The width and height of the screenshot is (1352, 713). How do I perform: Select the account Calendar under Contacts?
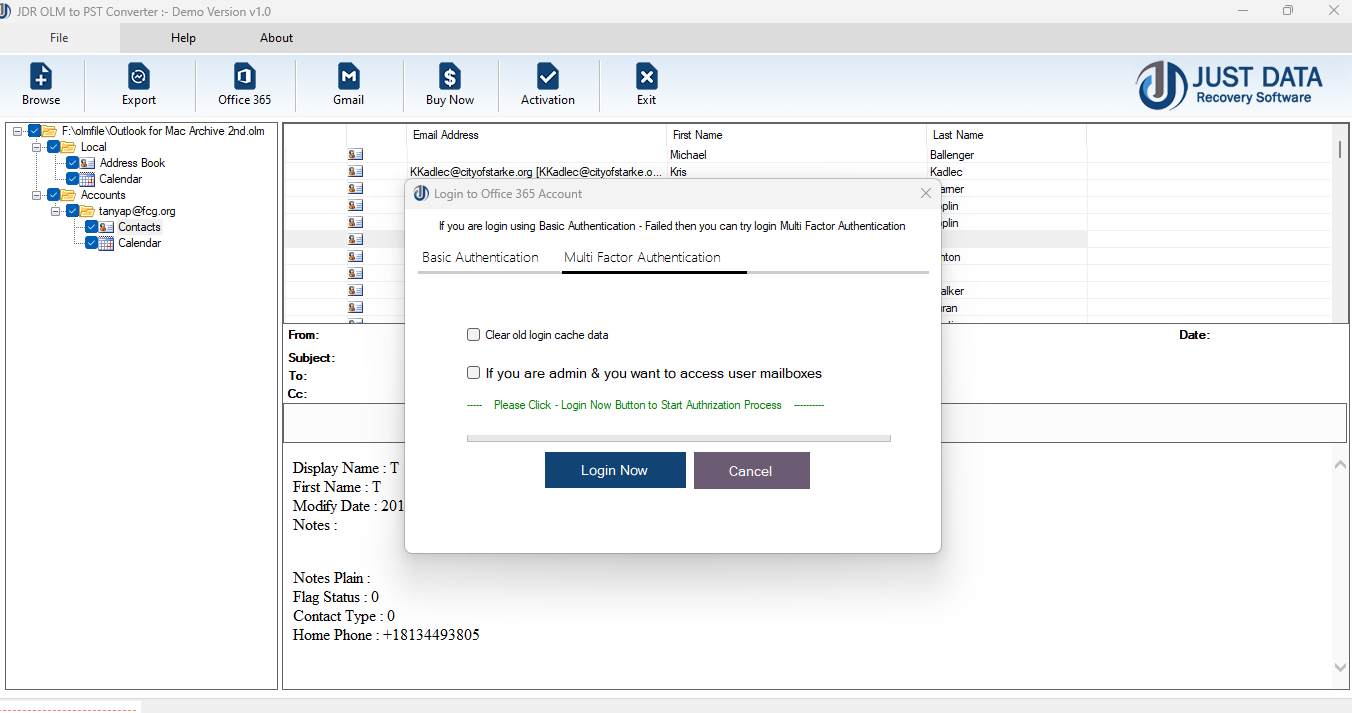click(140, 243)
